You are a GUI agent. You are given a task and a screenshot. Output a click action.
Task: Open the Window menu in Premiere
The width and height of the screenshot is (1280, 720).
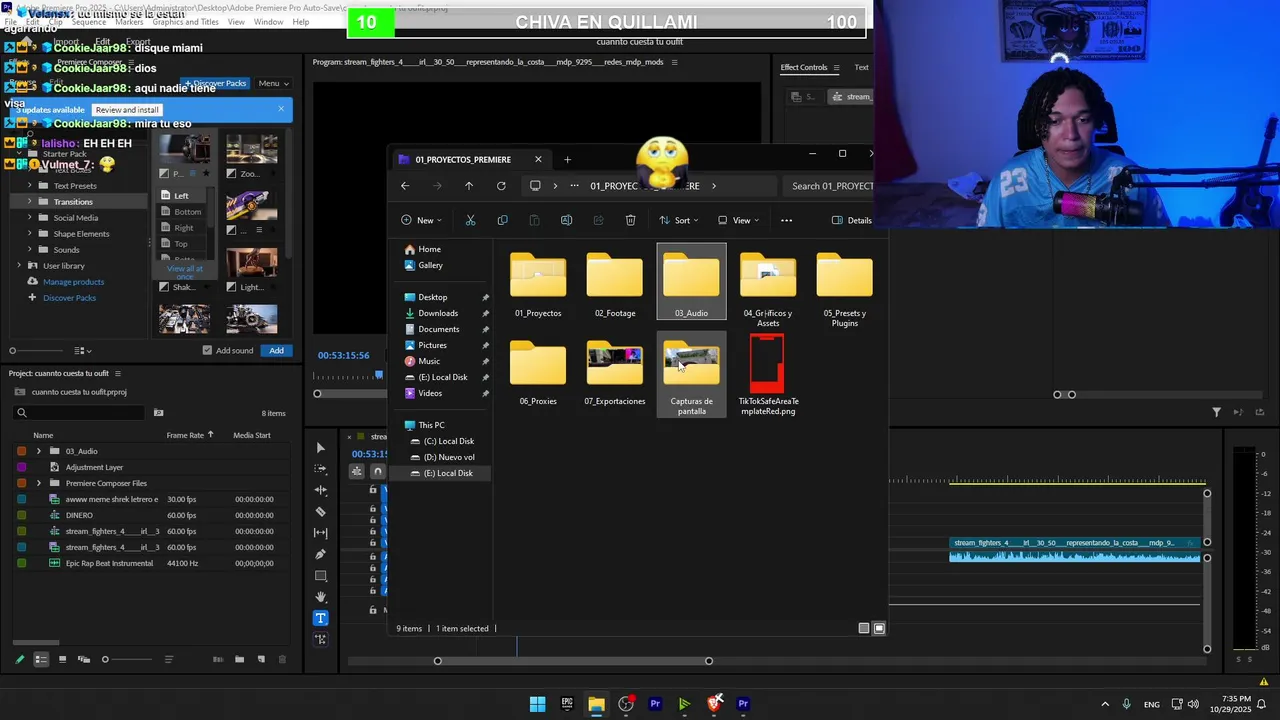pyautogui.click(x=268, y=22)
